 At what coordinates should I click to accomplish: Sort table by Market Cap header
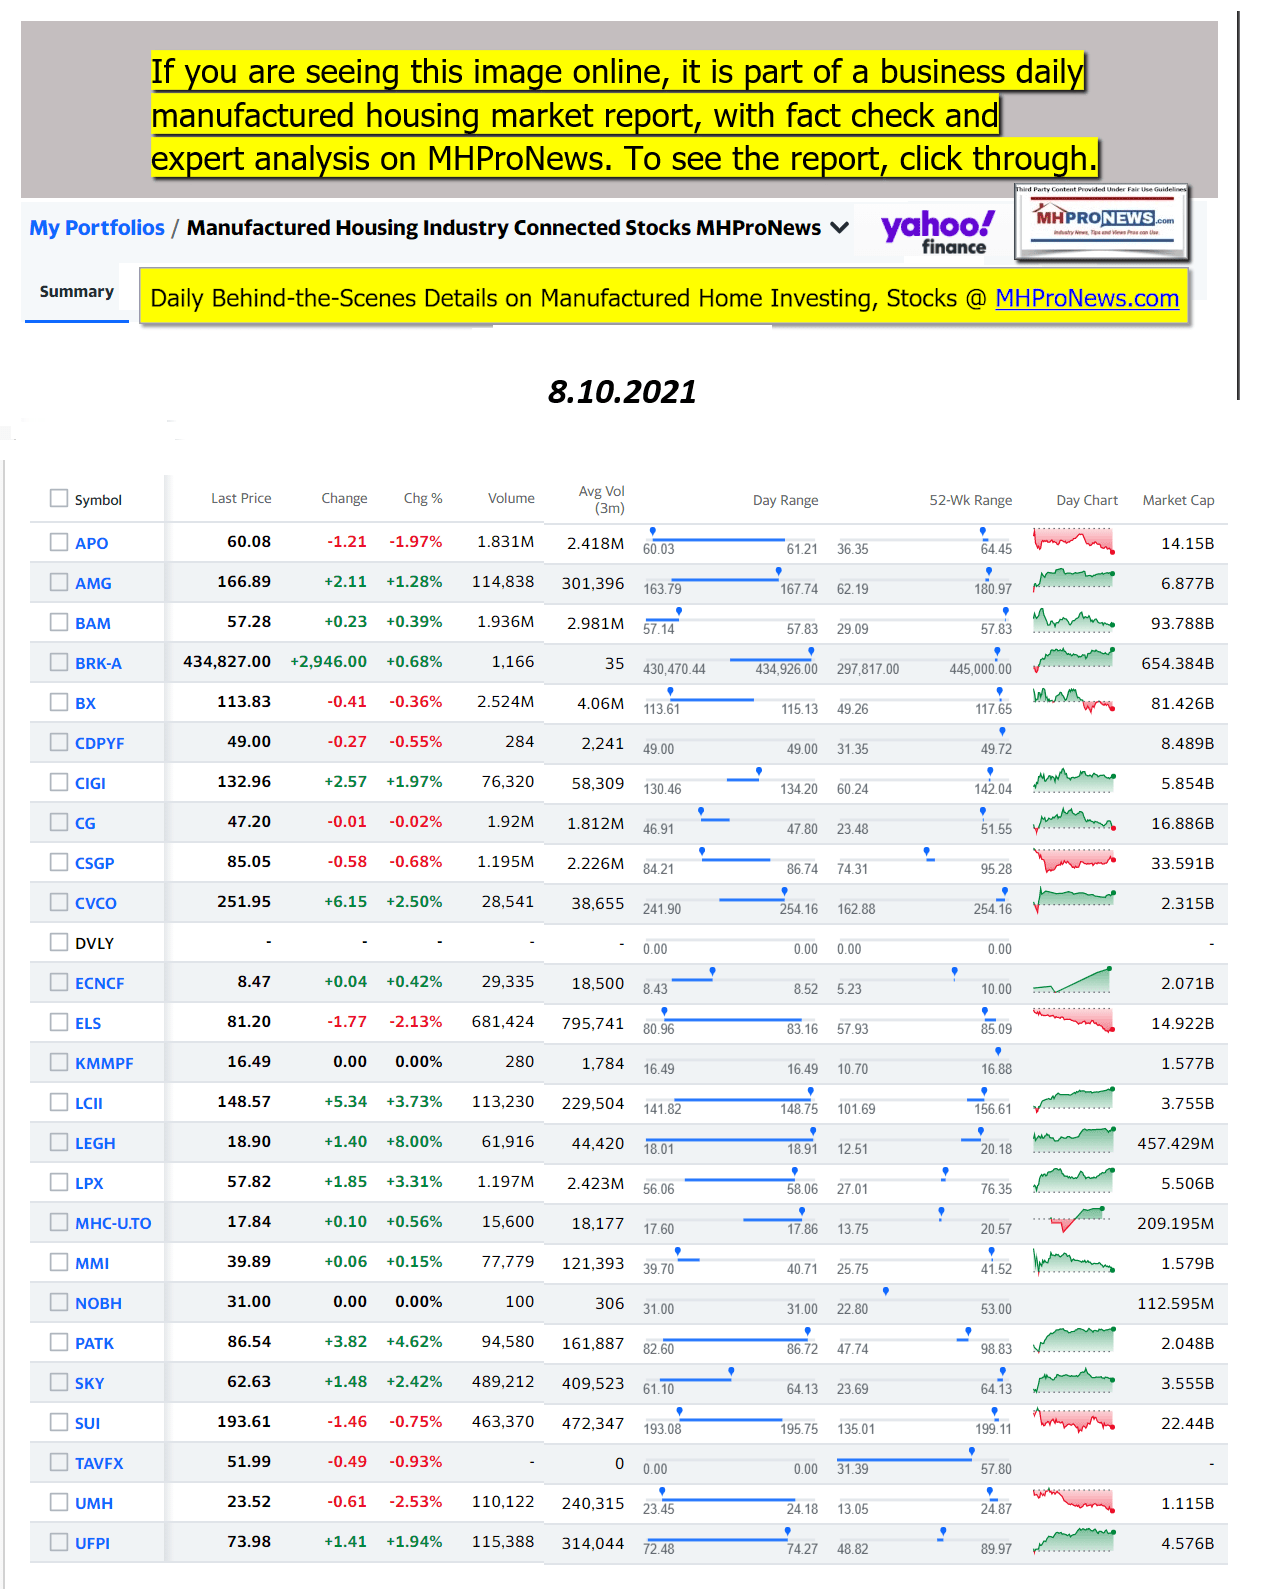point(1178,500)
